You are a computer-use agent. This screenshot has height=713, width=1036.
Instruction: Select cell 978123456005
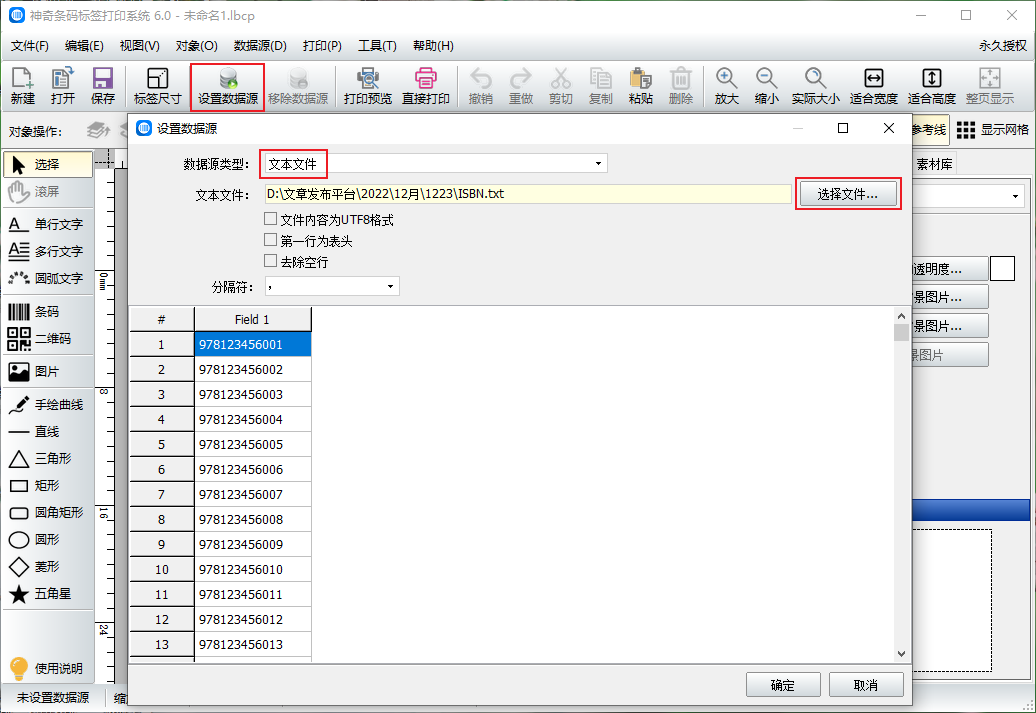(252, 444)
